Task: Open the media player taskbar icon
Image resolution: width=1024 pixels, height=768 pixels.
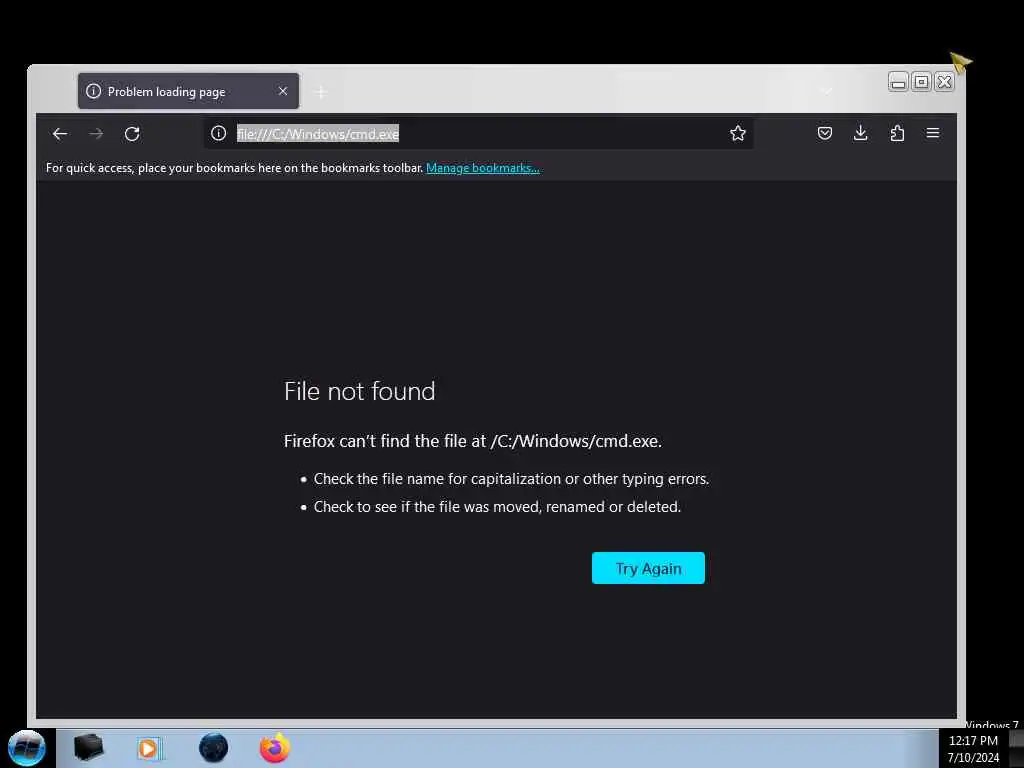Action: click(149, 748)
